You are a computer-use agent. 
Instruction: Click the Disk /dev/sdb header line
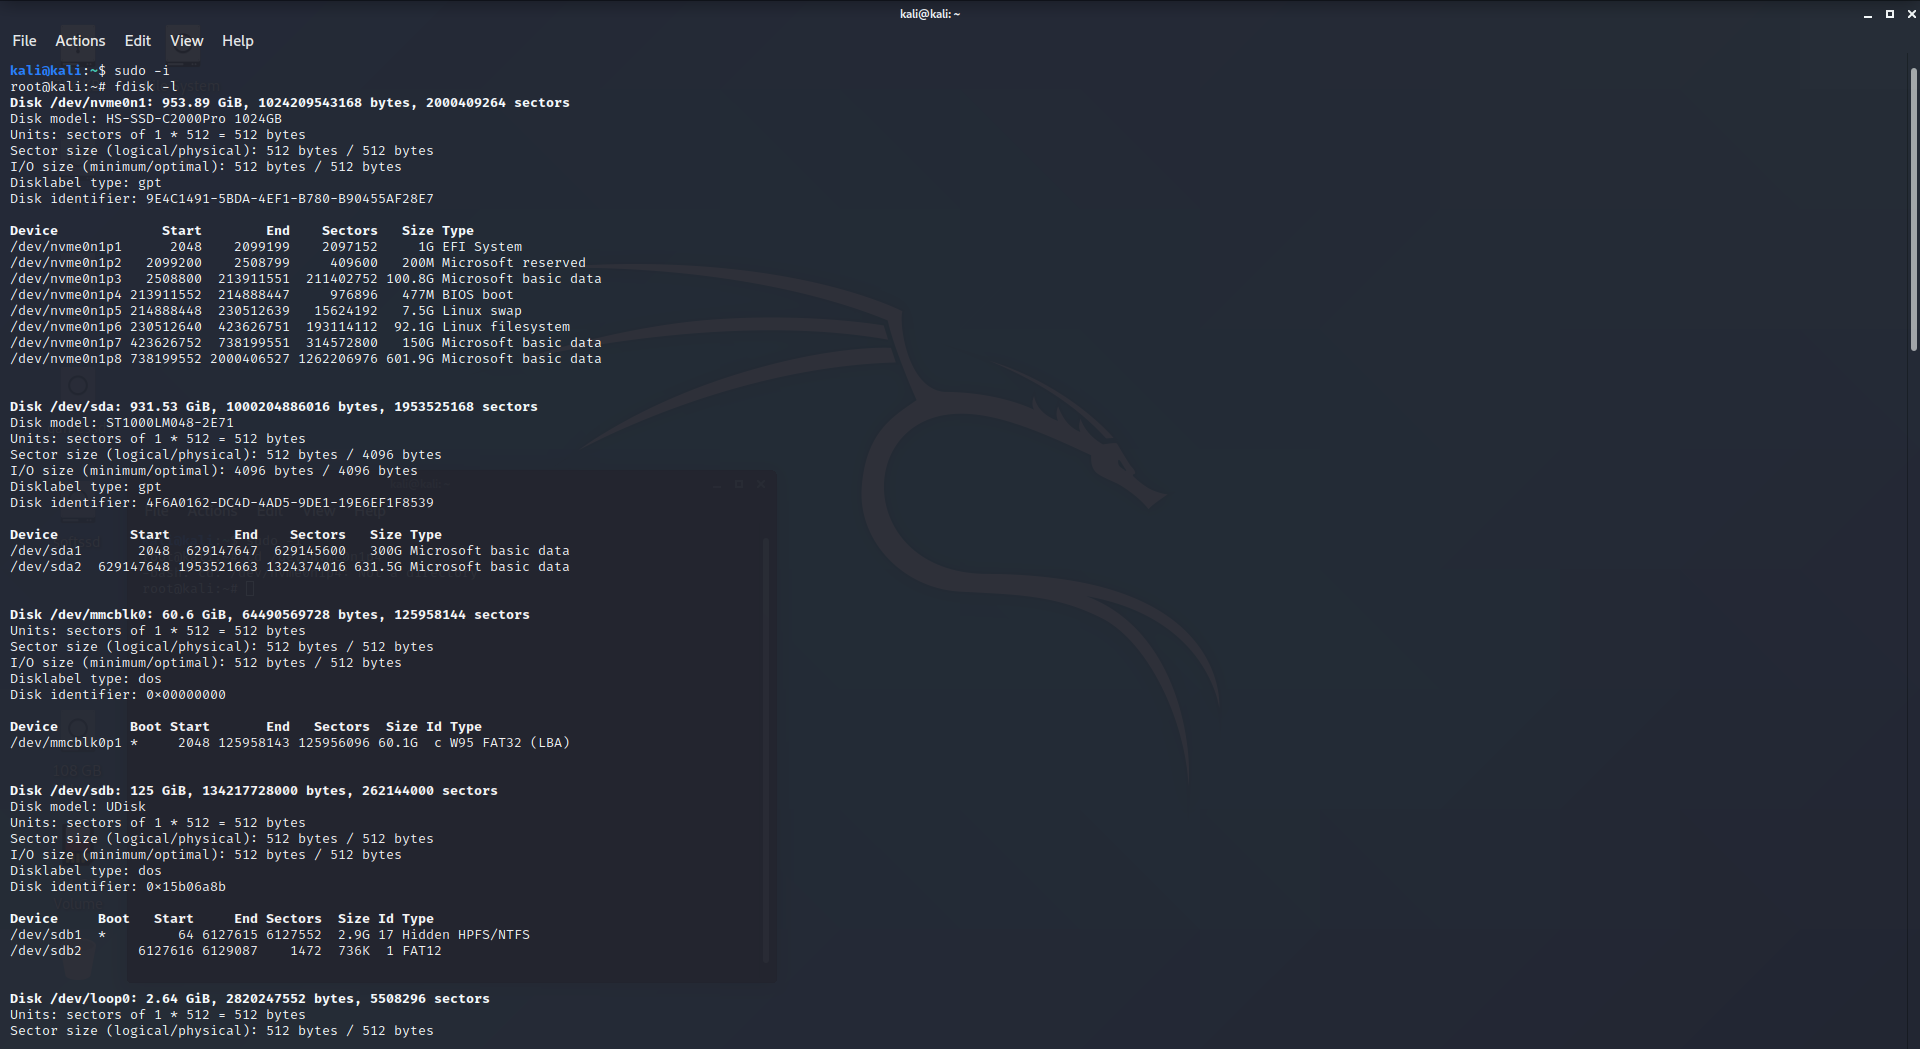pos(254,791)
